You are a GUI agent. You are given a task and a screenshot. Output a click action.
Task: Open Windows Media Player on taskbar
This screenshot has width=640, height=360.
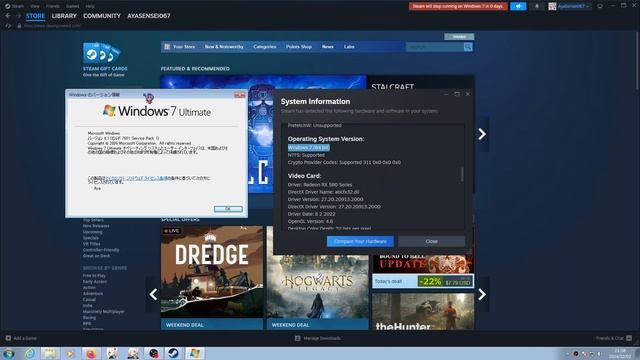click(x=70, y=353)
